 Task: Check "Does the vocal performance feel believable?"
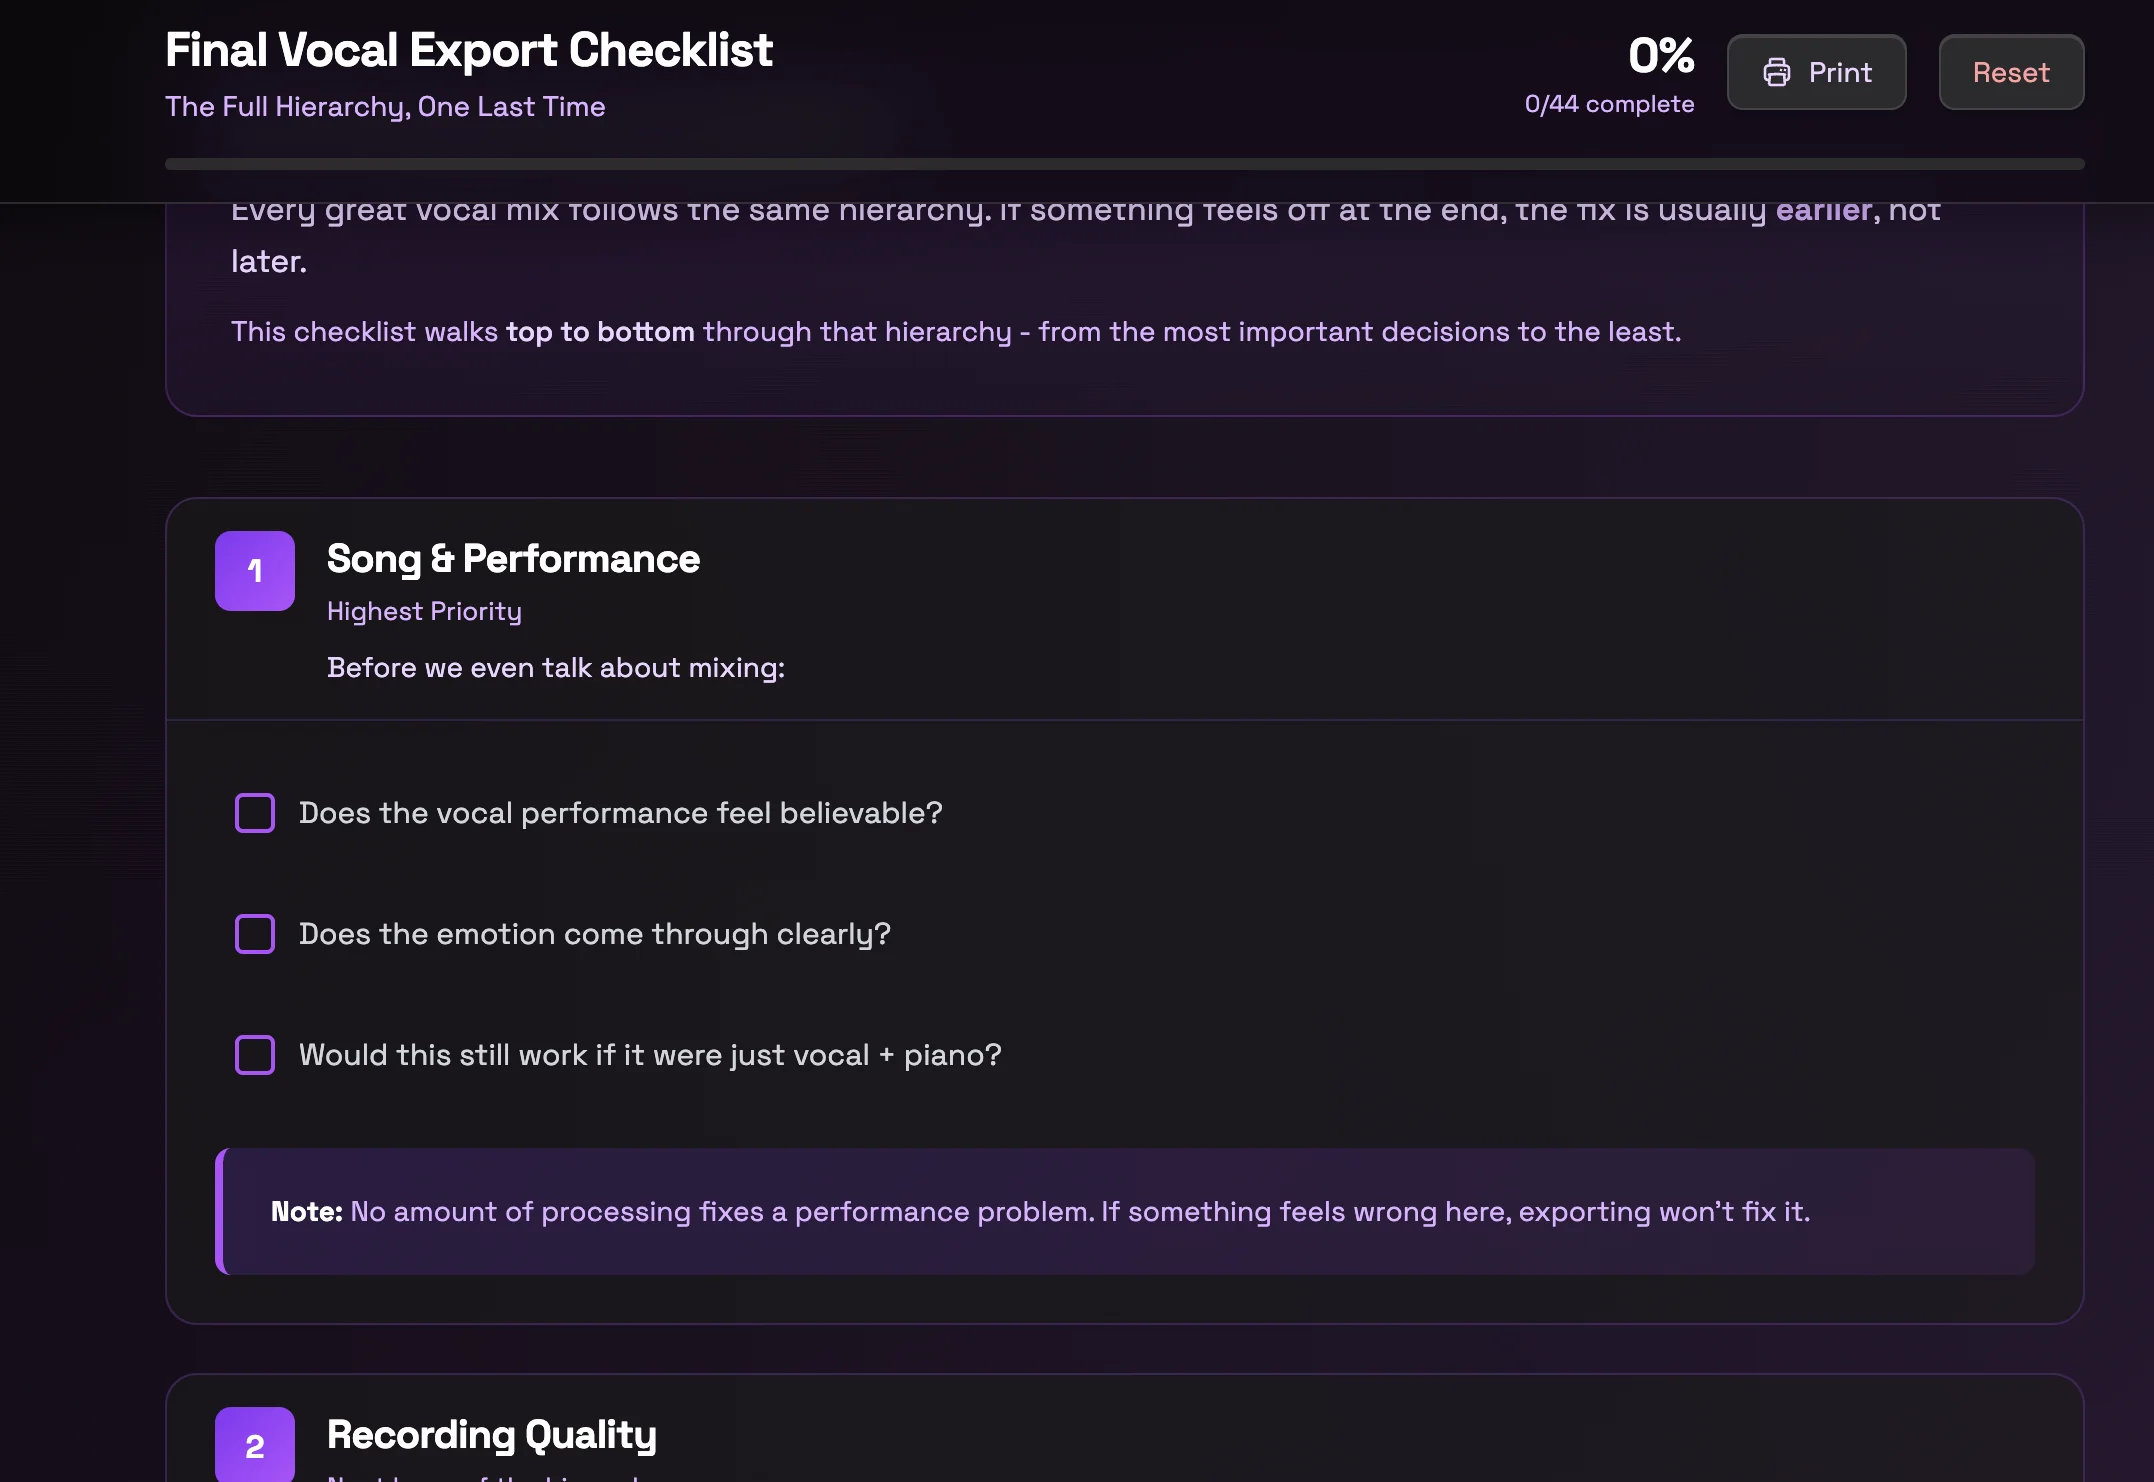255,813
